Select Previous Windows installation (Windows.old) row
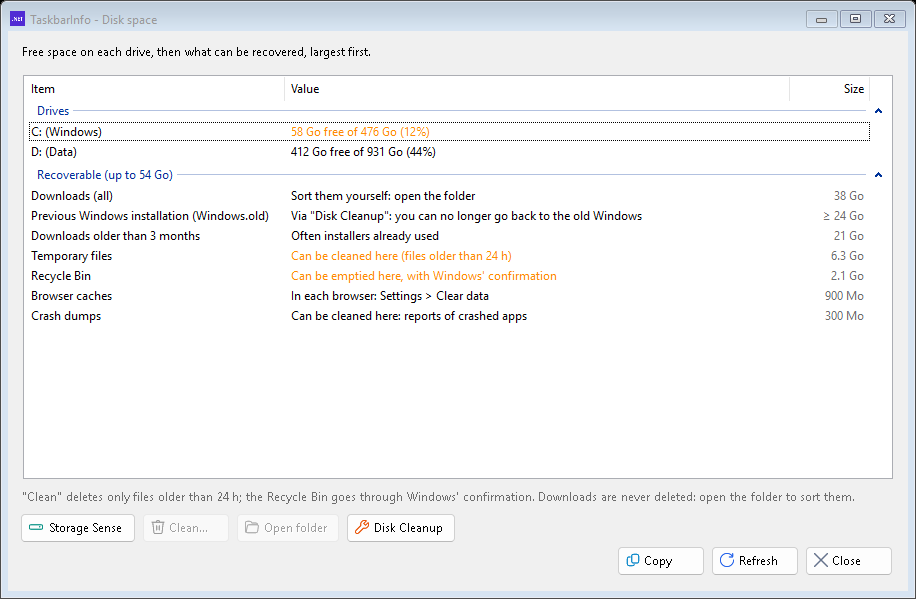 (449, 216)
